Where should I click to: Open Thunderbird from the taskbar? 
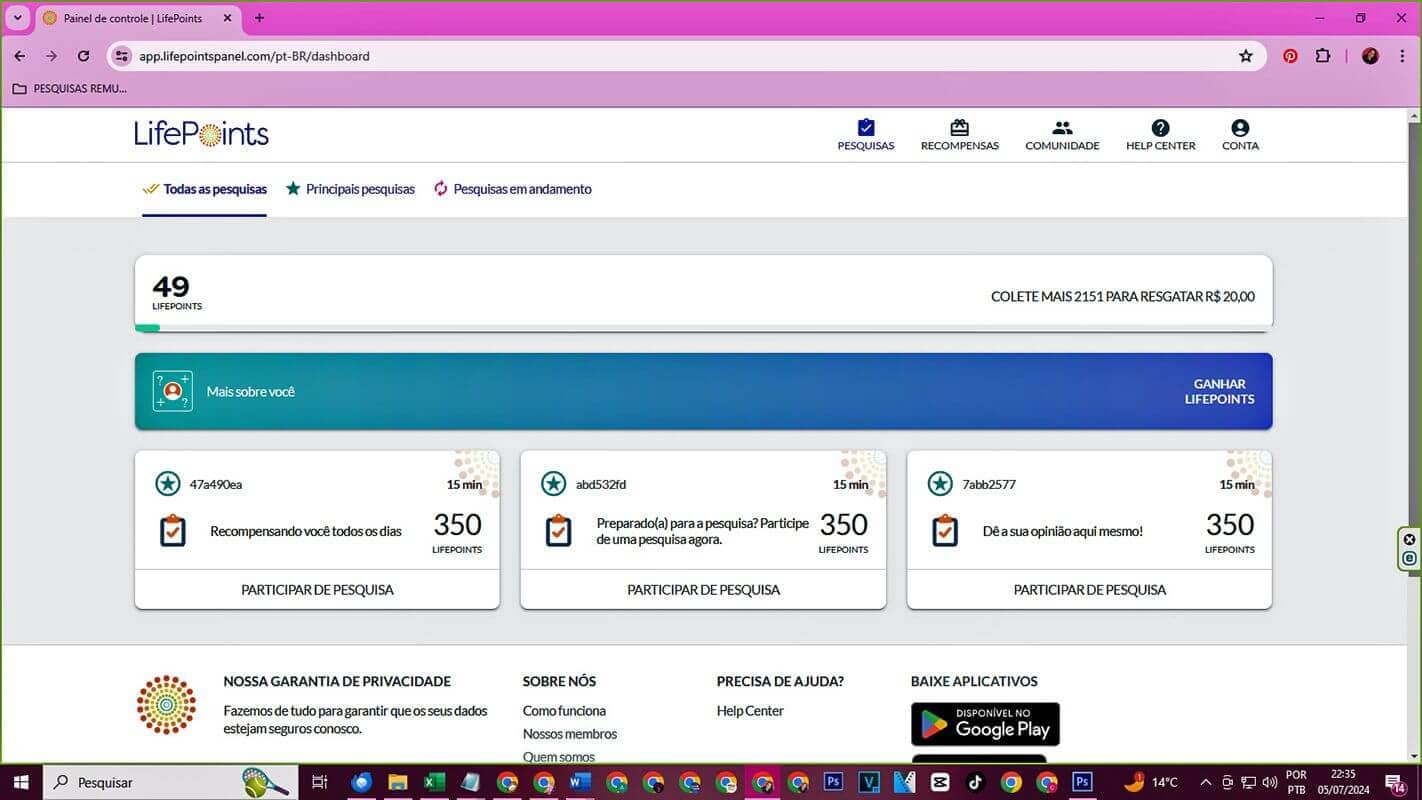362,782
